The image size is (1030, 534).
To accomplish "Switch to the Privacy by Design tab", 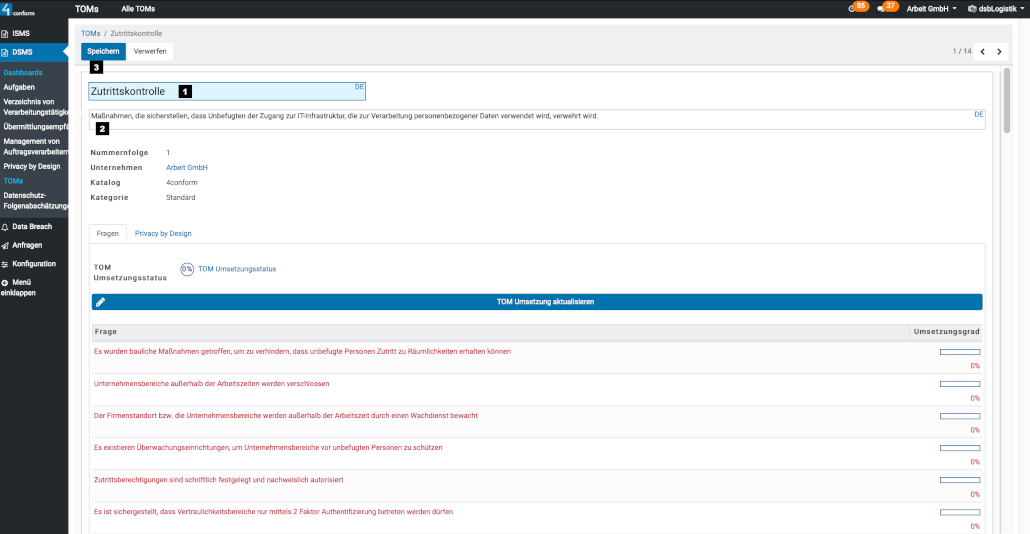I will pyautogui.click(x=163, y=233).
